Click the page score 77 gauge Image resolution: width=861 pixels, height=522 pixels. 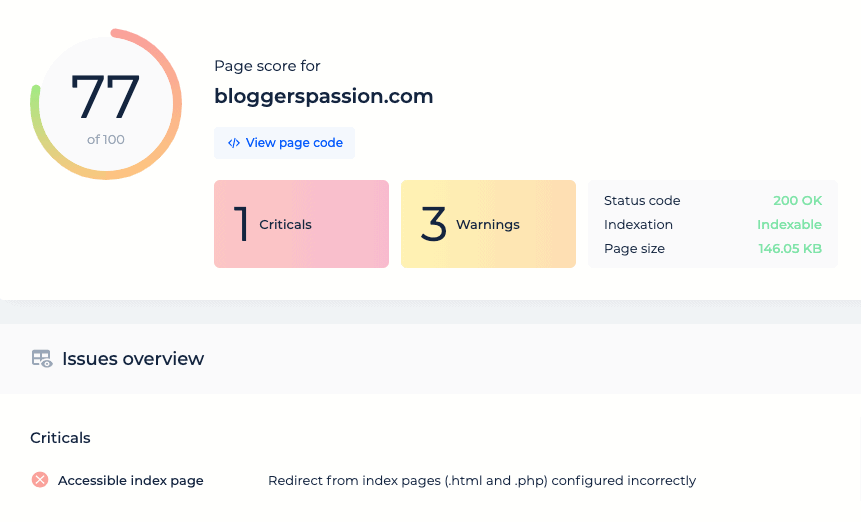click(x=106, y=104)
